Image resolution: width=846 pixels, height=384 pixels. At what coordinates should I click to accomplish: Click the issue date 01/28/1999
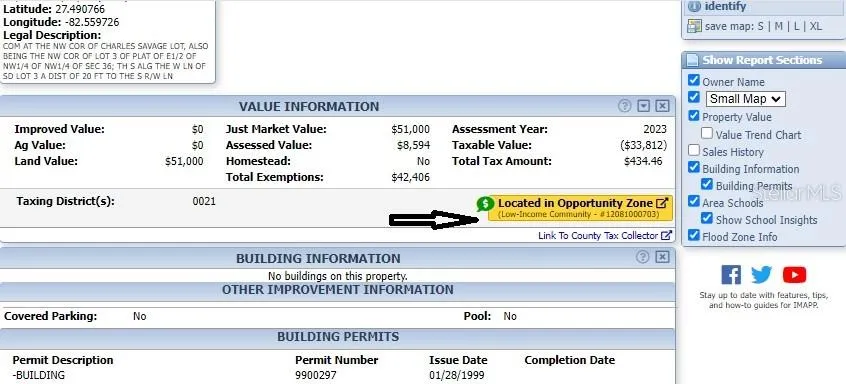pyautogui.click(x=457, y=375)
